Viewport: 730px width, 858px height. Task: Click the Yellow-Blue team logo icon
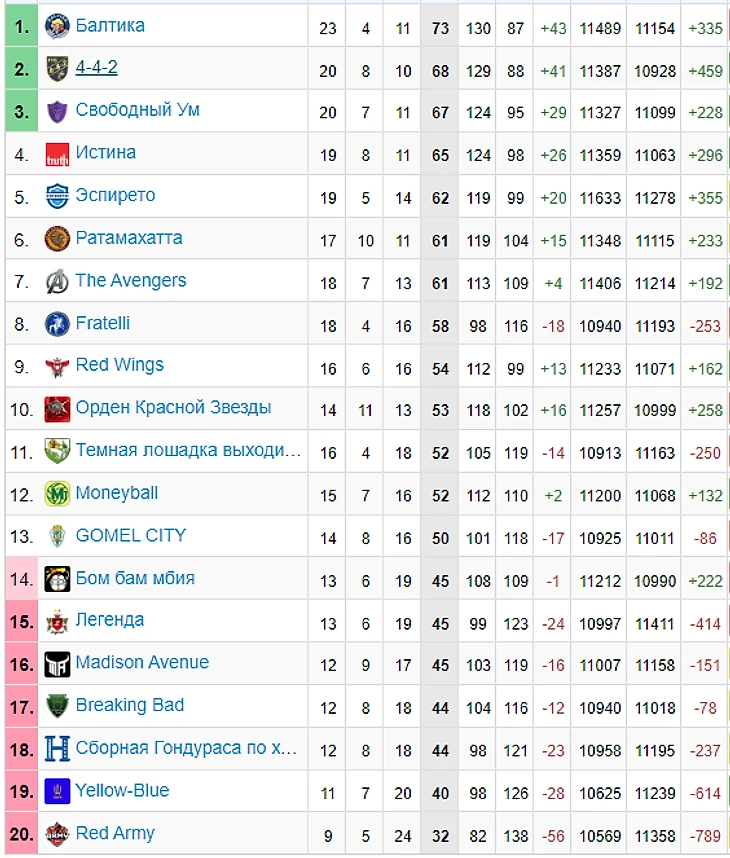pyautogui.click(x=57, y=791)
